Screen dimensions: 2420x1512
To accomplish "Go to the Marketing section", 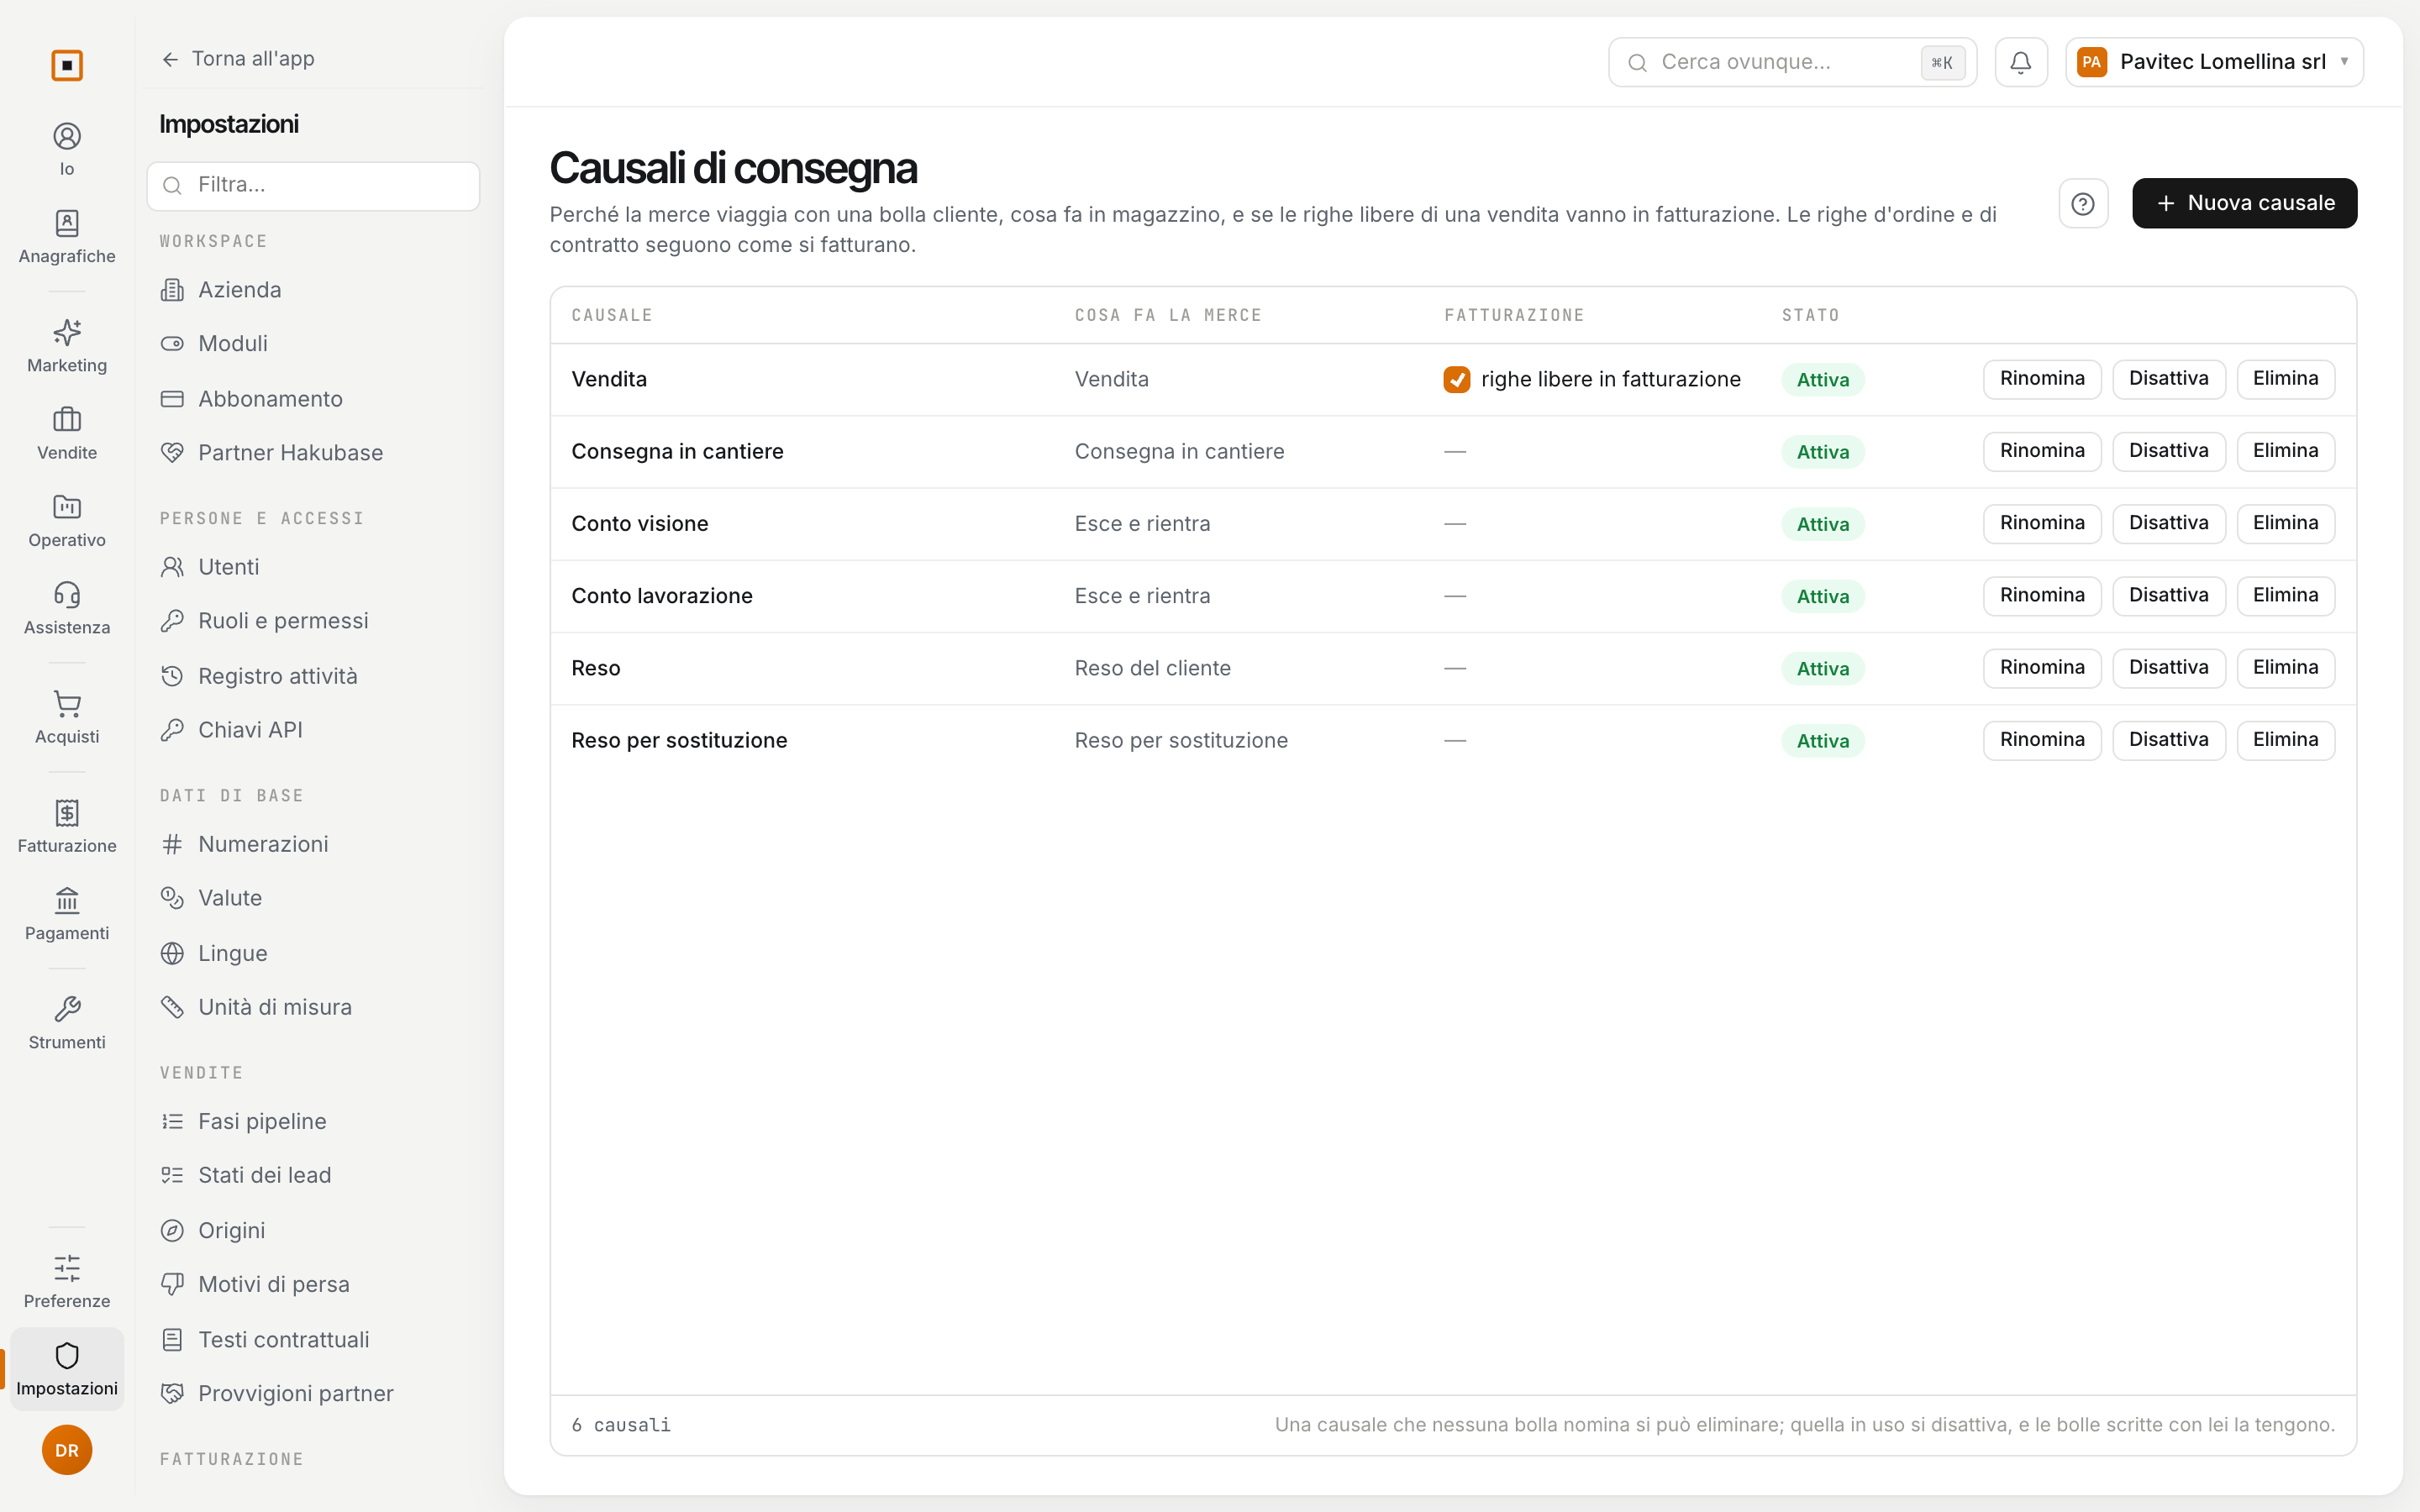I will (x=67, y=346).
